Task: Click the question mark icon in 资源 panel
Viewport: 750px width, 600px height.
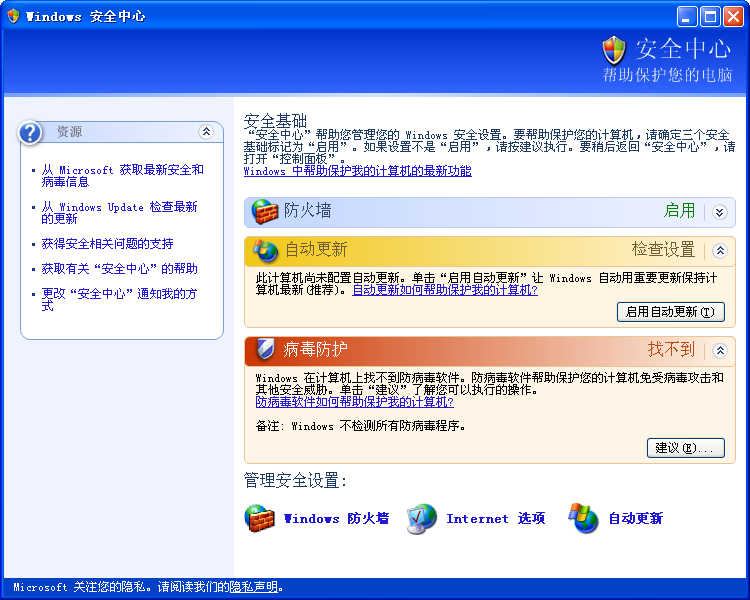Action: pyautogui.click(x=30, y=132)
